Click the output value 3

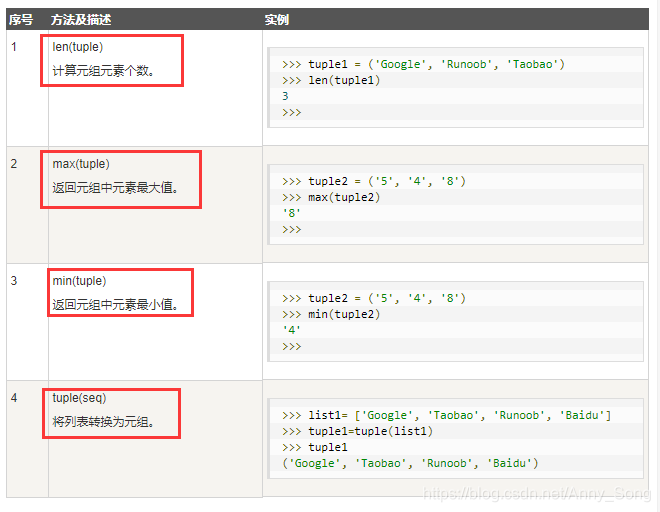point(285,96)
